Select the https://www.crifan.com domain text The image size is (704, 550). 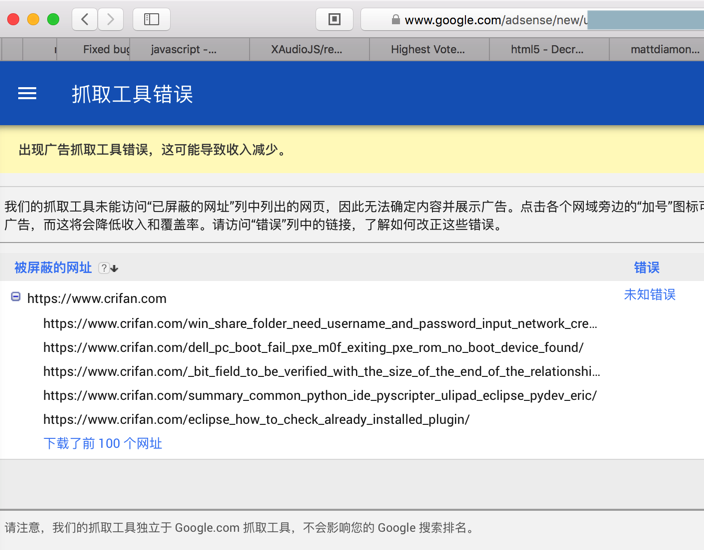pos(97,299)
